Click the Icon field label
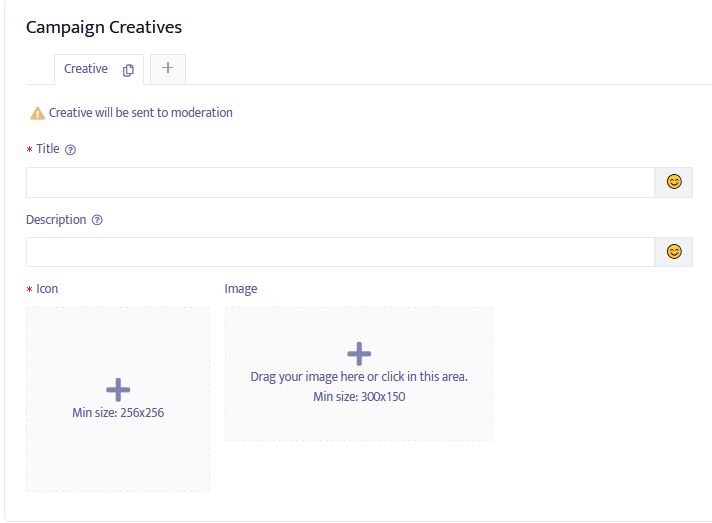Image resolution: width=712 pixels, height=523 pixels. [47, 289]
